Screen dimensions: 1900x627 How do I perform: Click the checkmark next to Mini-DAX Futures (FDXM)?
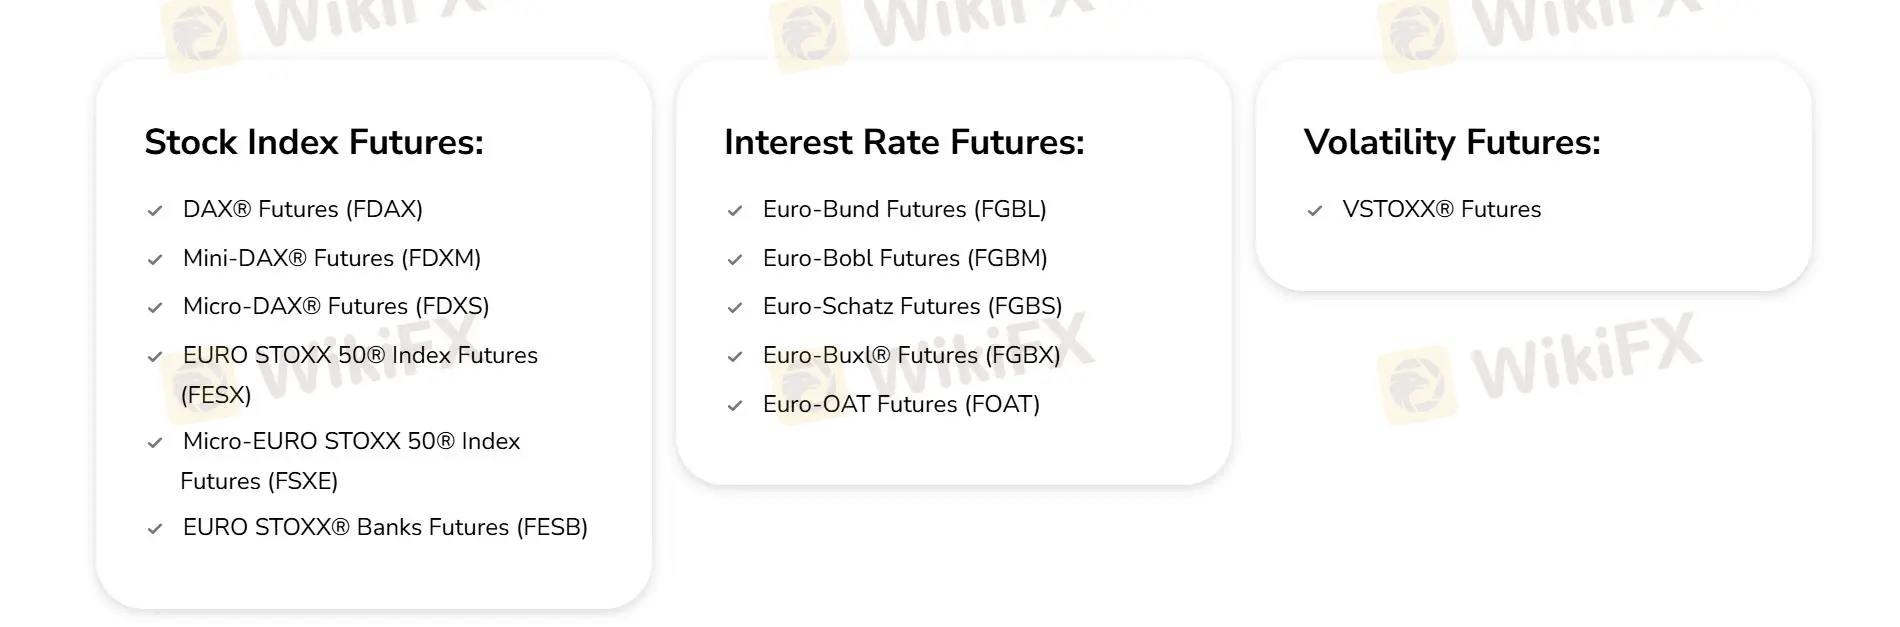tap(155, 260)
